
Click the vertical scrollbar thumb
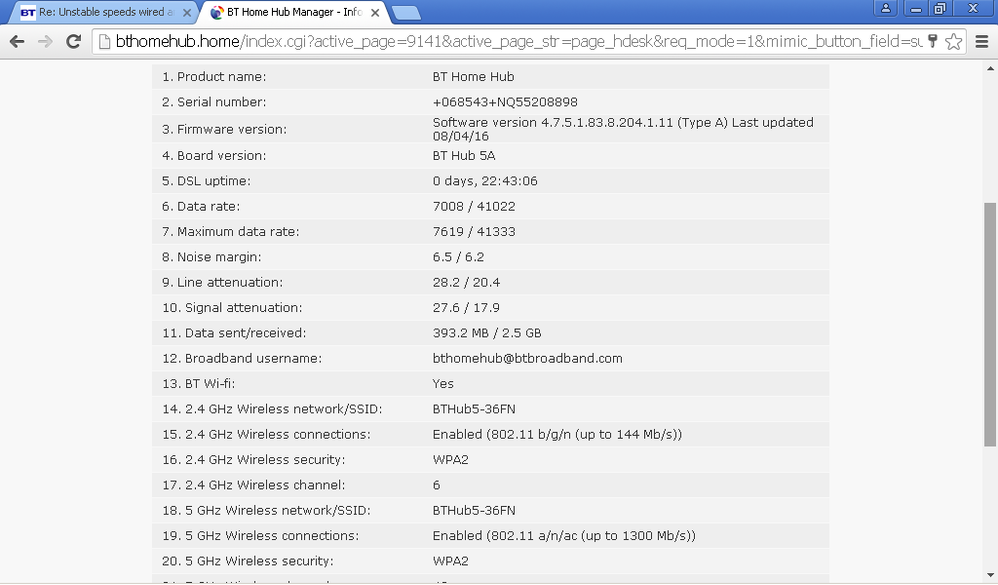[990, 325]
